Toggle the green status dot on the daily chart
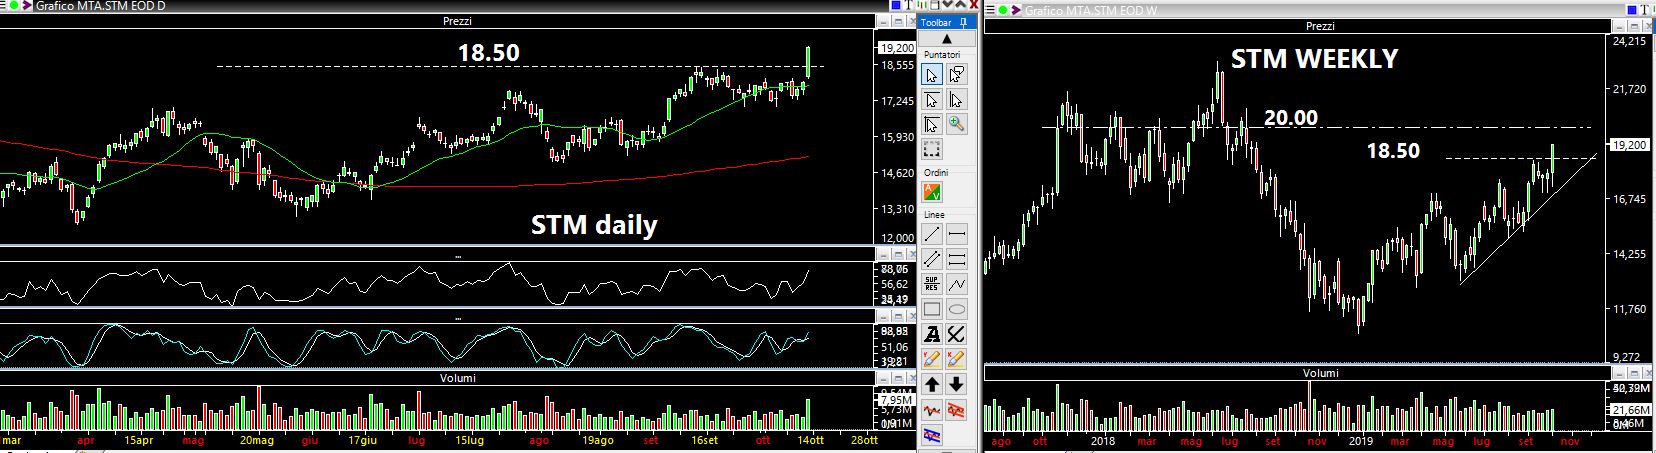 coord(15,6)
